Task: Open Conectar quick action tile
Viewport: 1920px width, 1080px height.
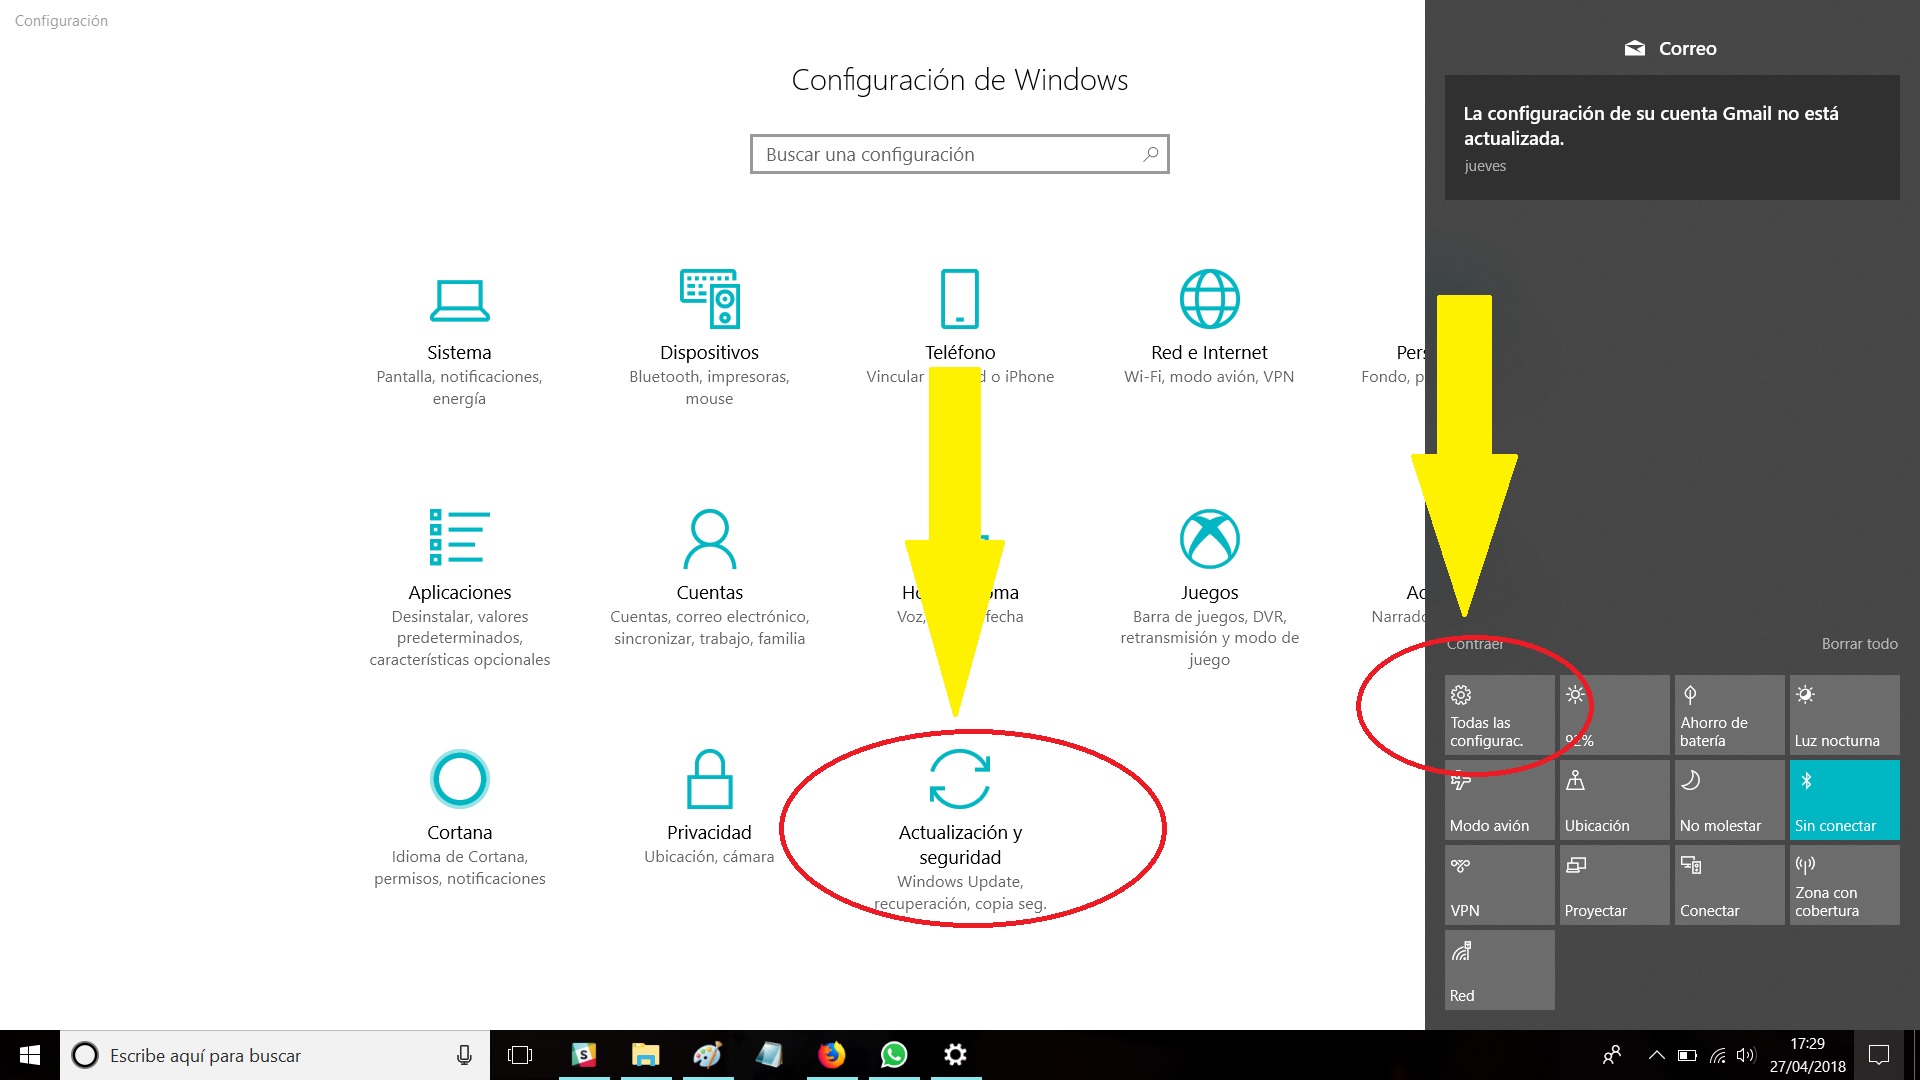Action: pyautogui.click(x=1729, y=885)
